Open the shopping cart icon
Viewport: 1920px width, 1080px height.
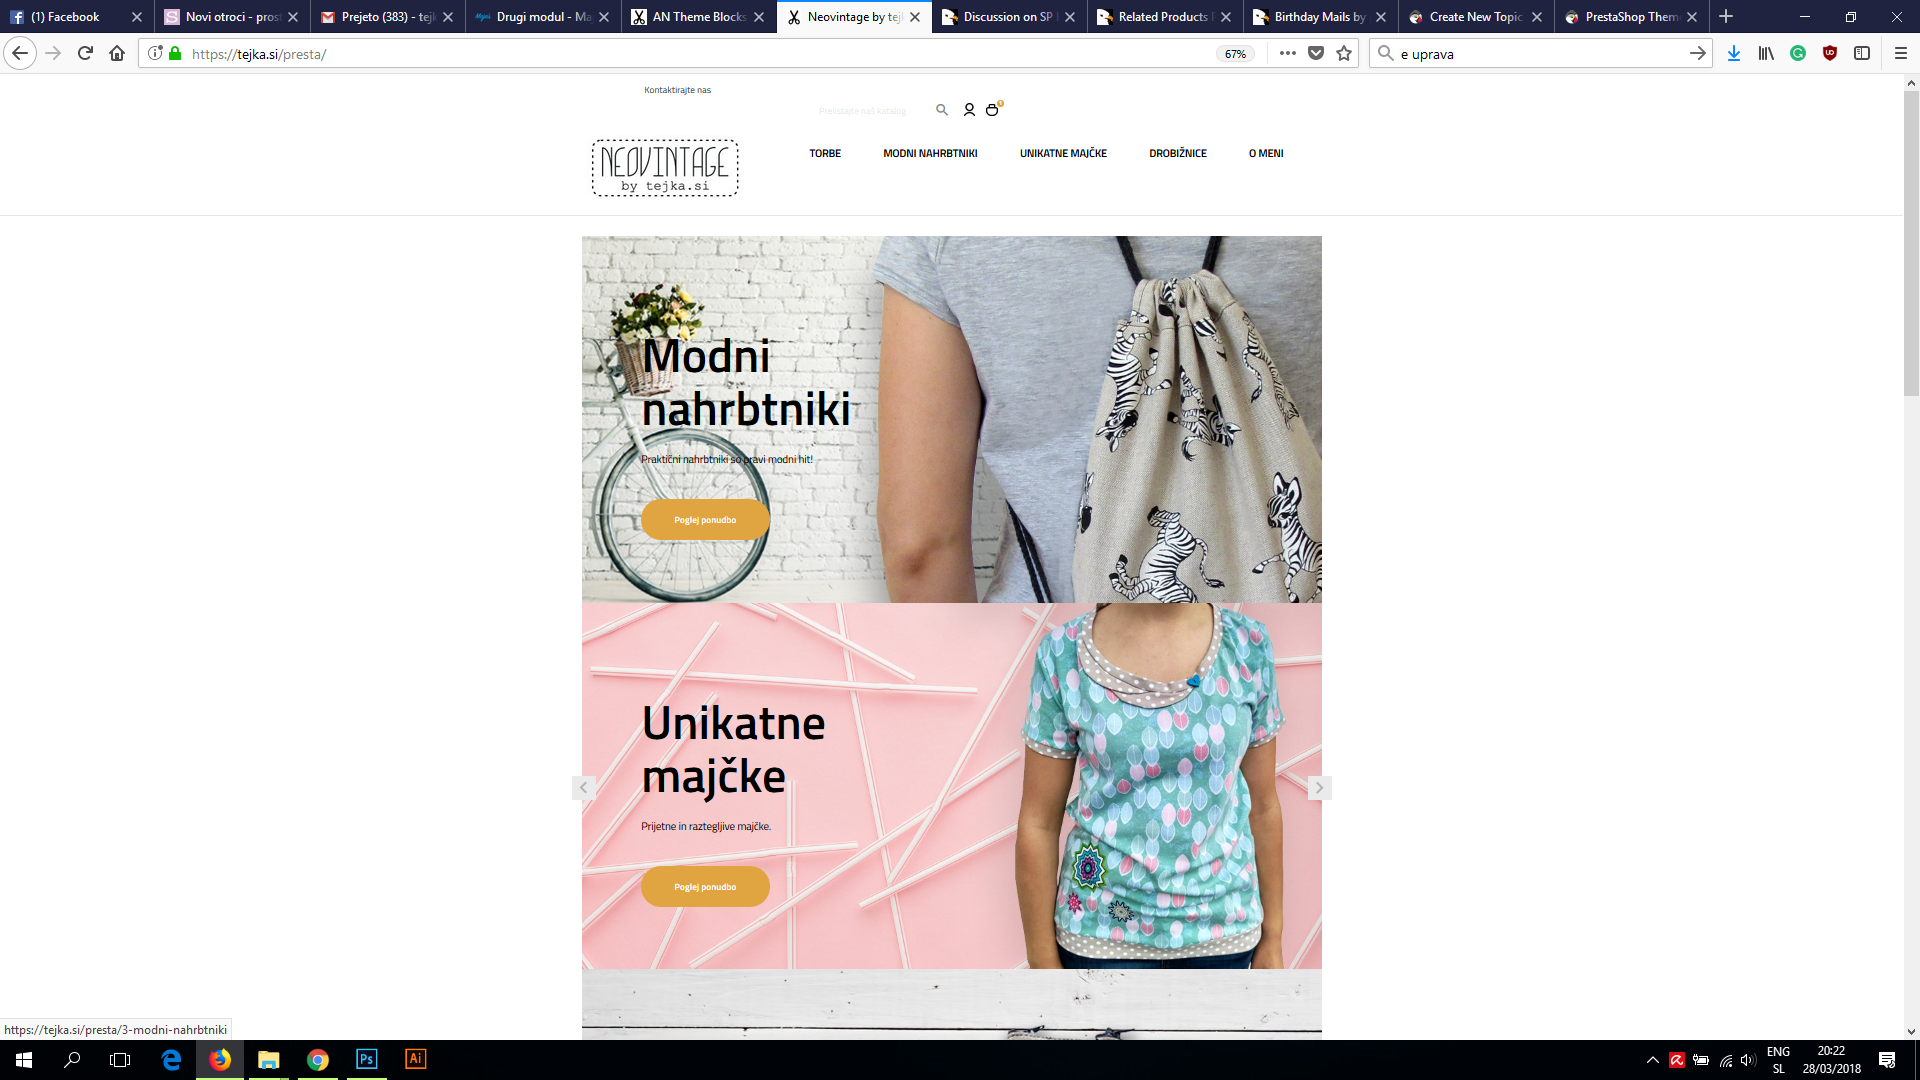click(x=992, y=110)
